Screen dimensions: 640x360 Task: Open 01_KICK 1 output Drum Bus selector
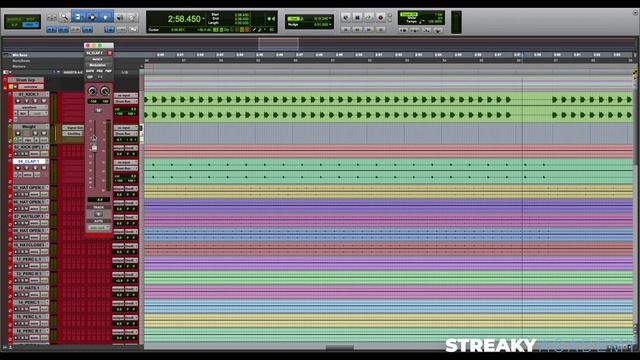[126, 101]
